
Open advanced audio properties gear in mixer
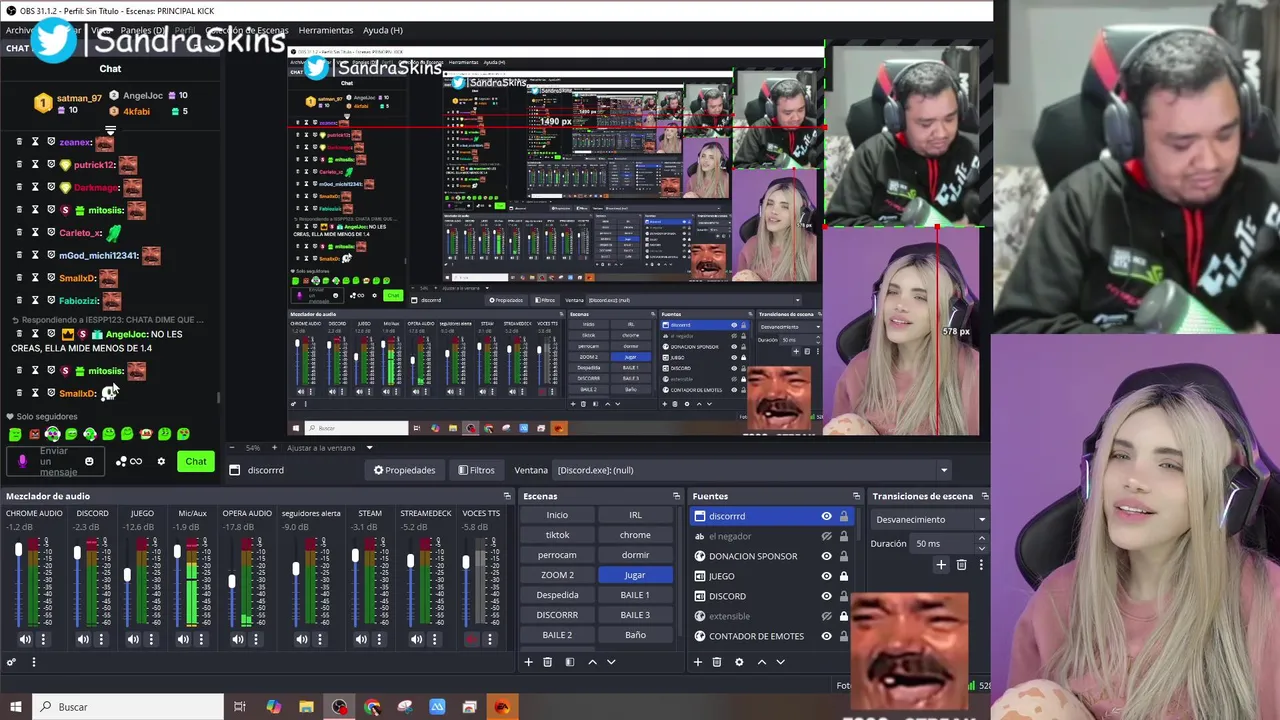[x=11, y=662]
